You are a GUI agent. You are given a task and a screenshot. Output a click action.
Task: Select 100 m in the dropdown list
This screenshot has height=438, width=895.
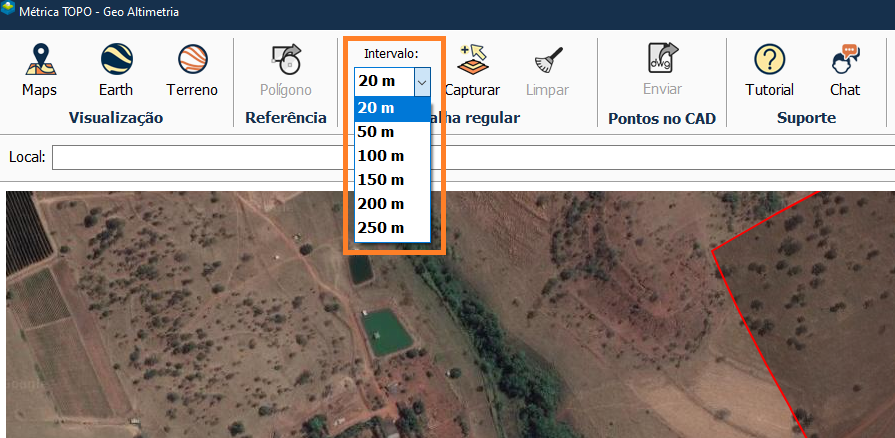tap(392, 156)
